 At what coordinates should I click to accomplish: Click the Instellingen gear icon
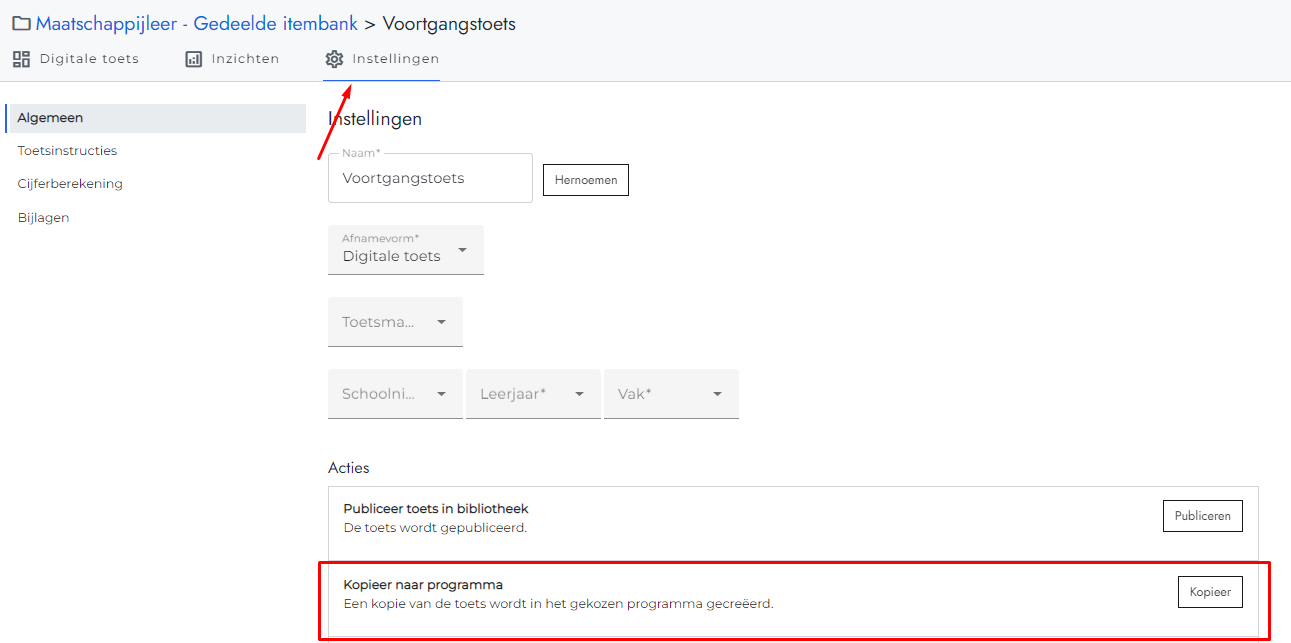[334, 59]
